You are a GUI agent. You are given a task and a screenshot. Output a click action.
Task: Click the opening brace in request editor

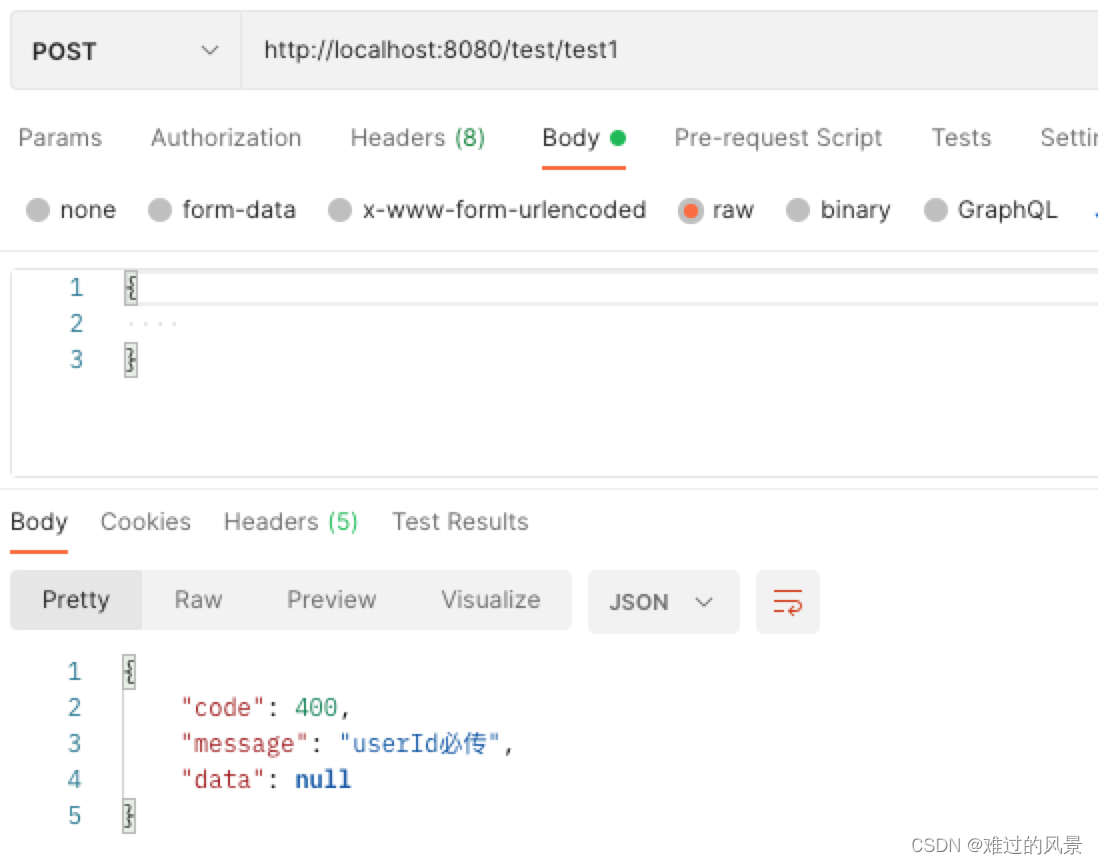pos(131,288)
